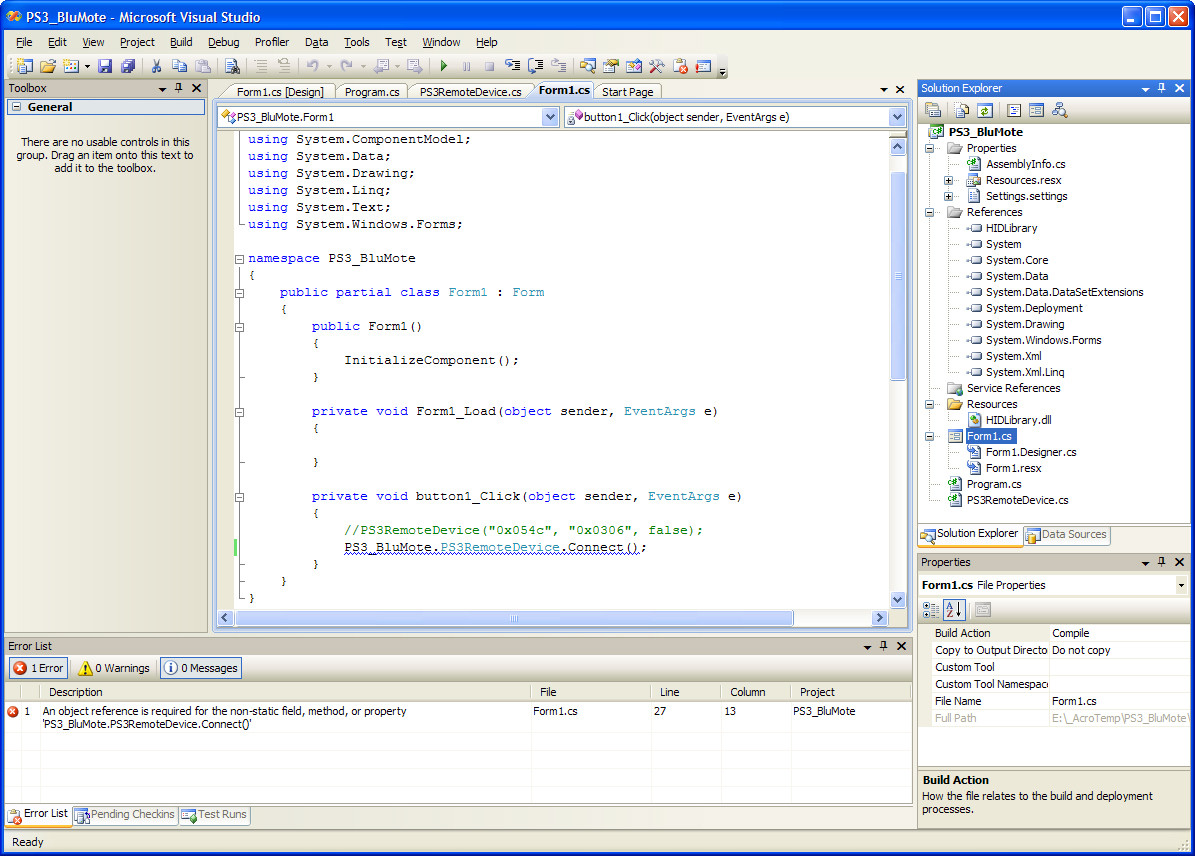Toggle auto-hide pin on Error List panel
The height and width of the screenshot is (856, 1195).
tap(883, 646)
